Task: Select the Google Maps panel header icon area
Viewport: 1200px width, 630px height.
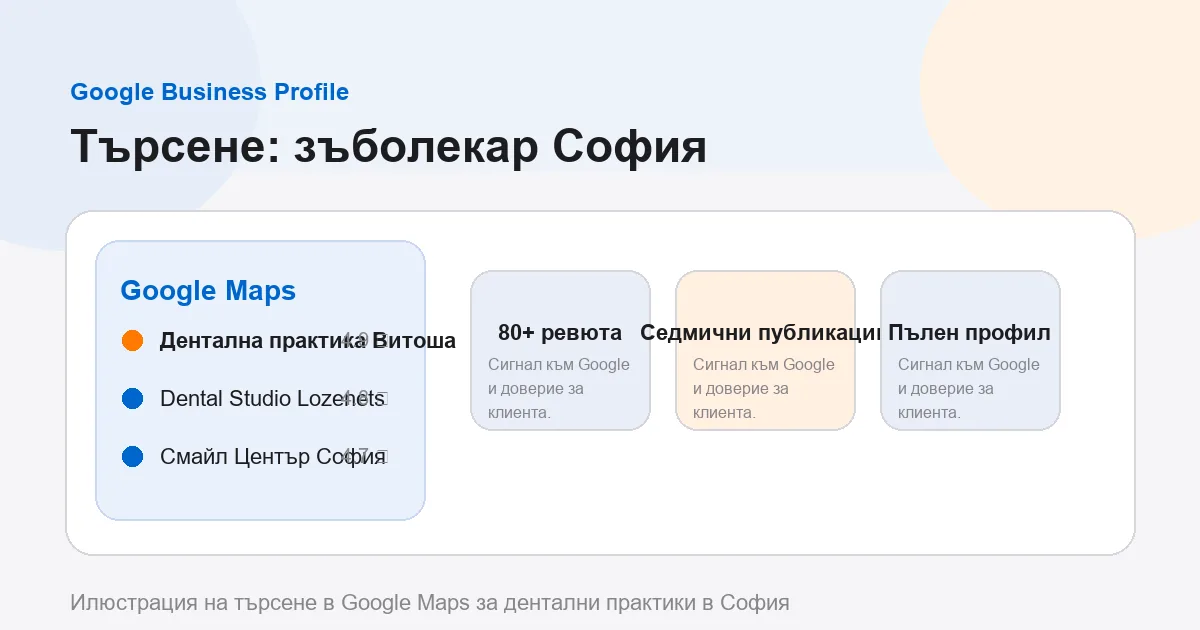Action: pos(207,291)
